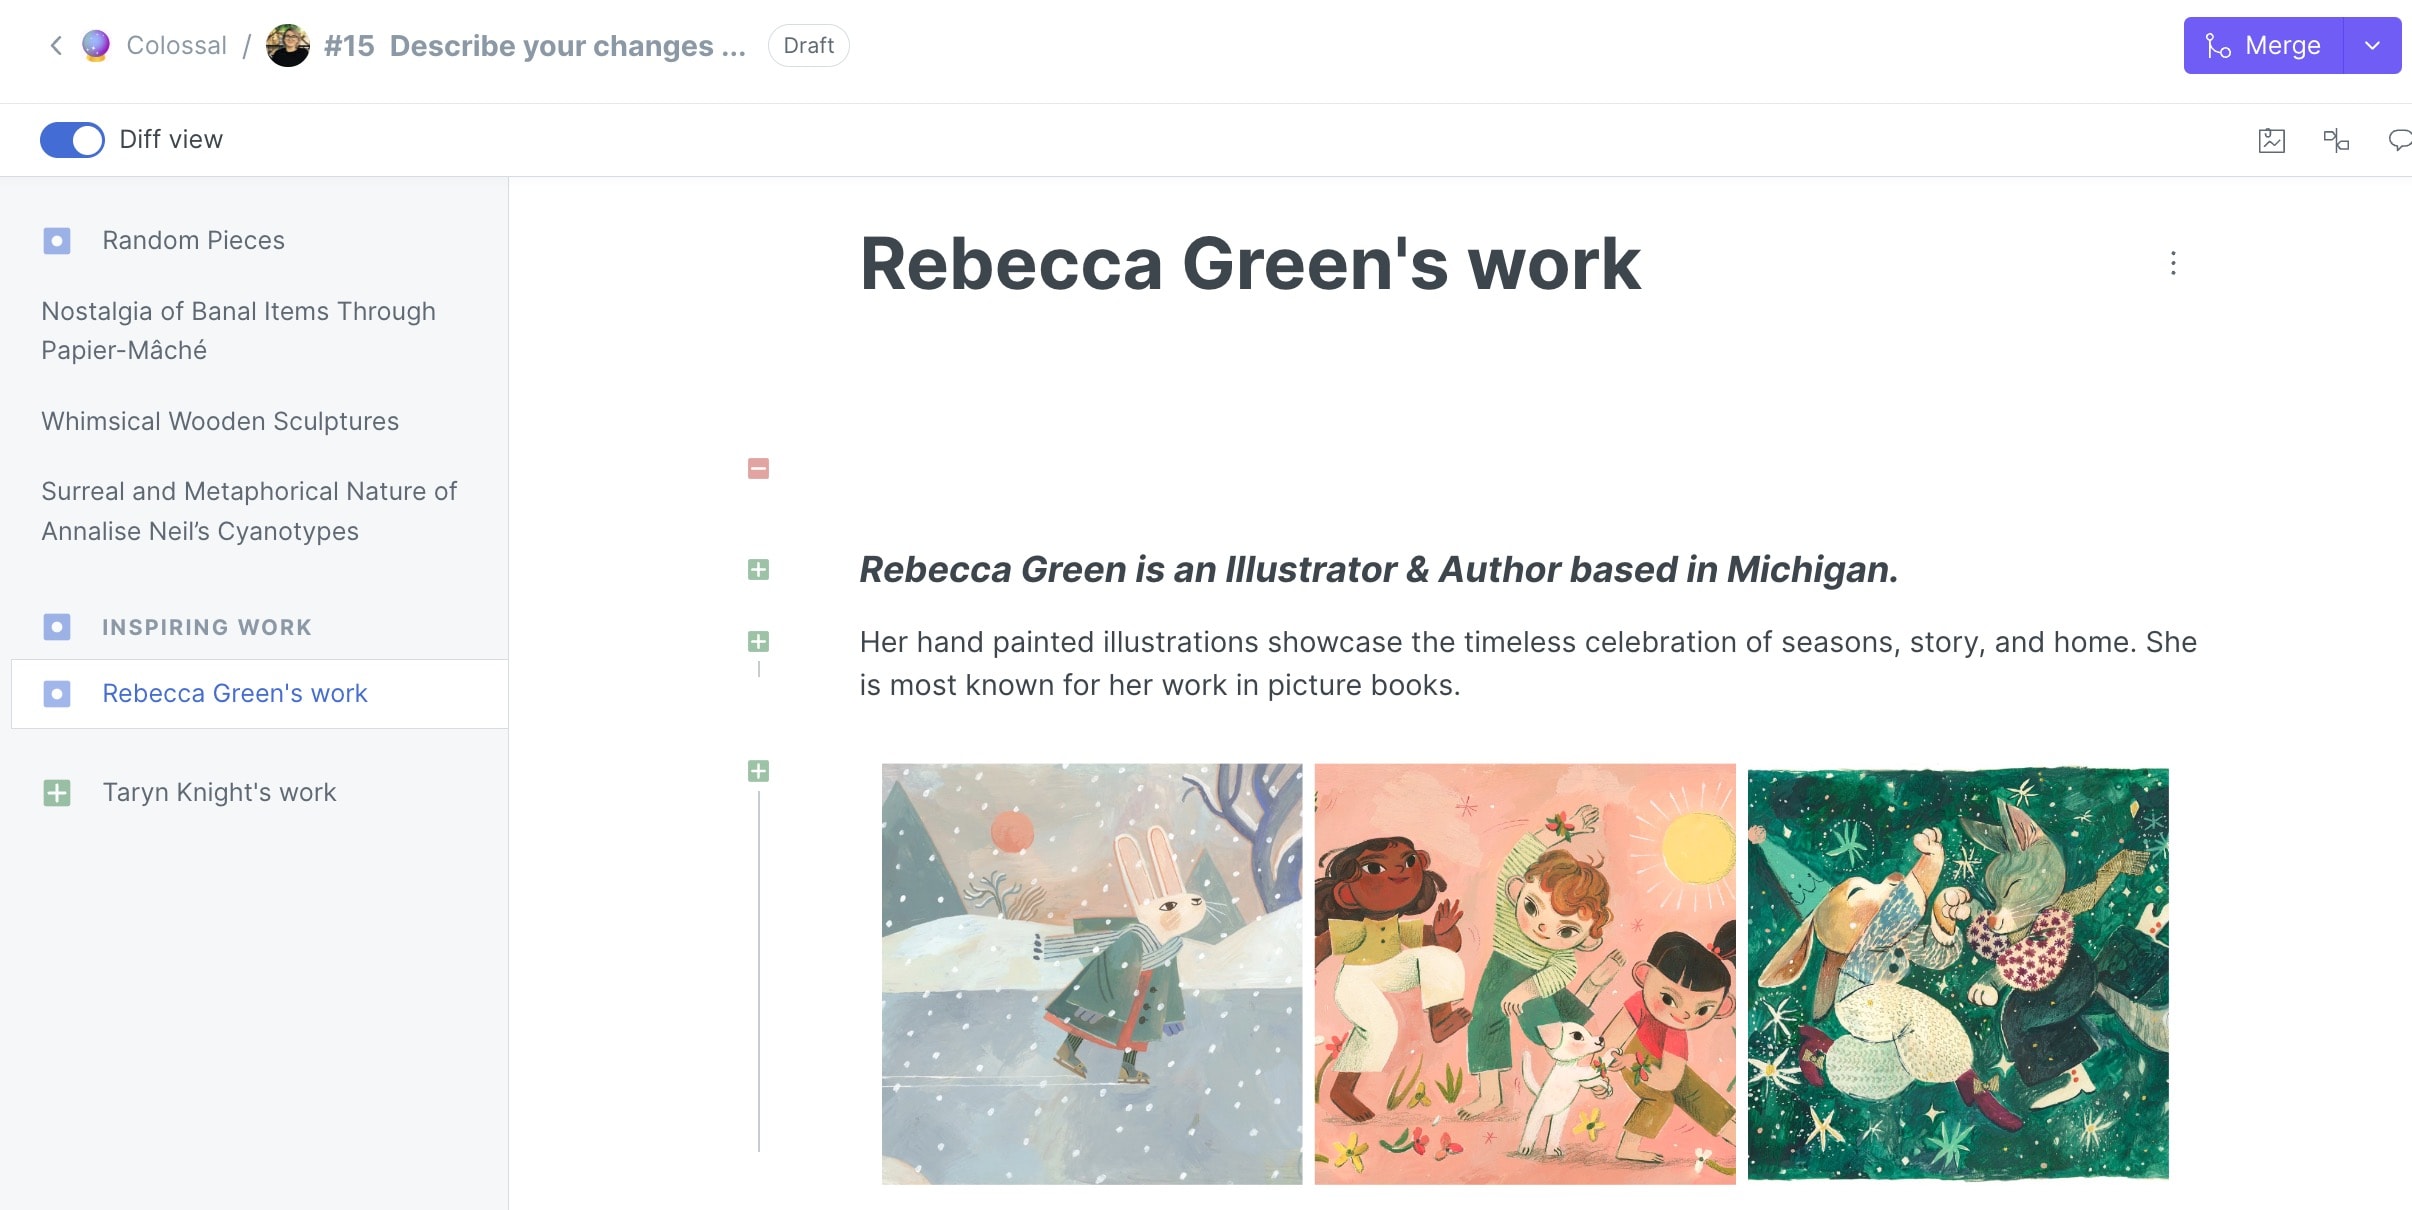Click the Draft status badge
2412x1210 pixels.
(x=808, y=45)
